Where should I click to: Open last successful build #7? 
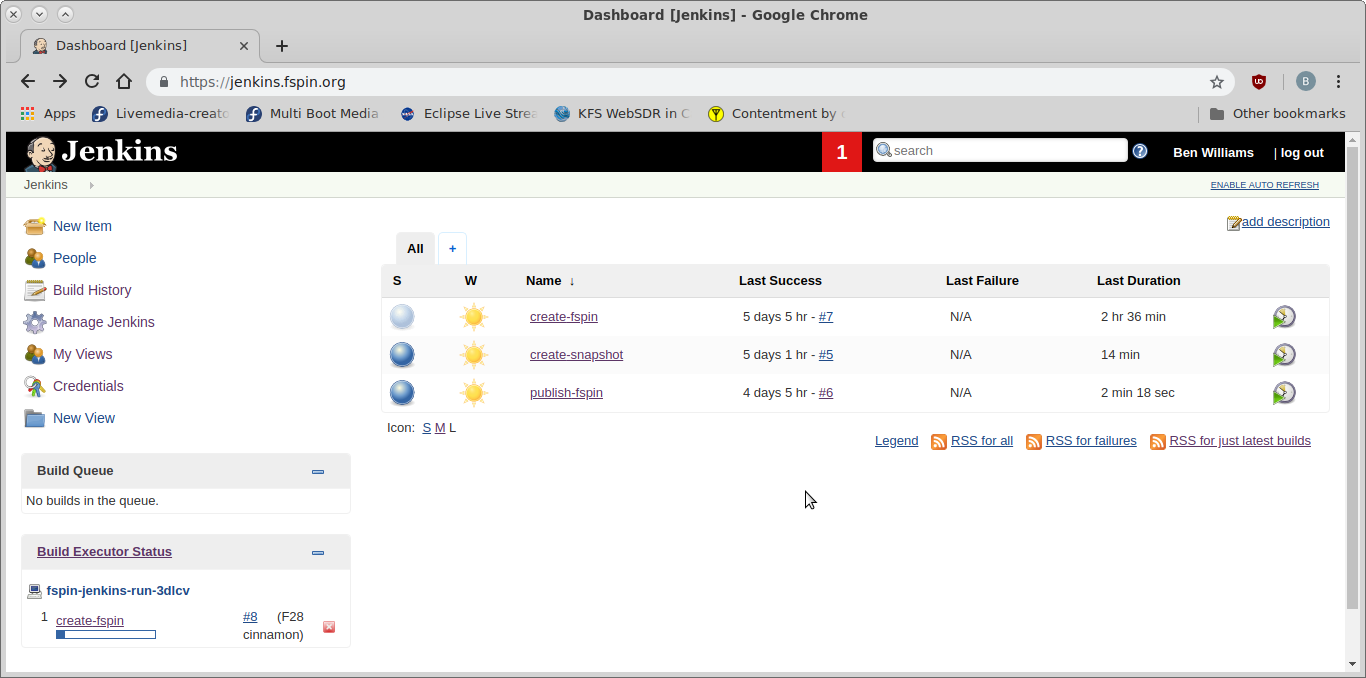click(826, 317)
